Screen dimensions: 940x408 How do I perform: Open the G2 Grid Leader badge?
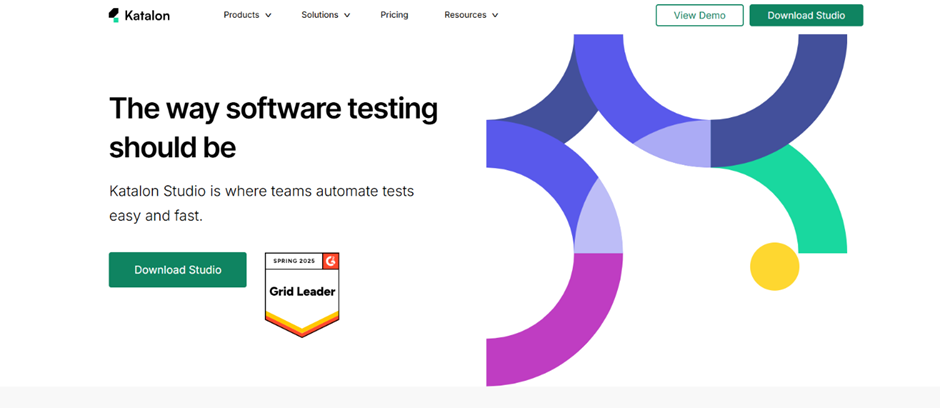click(x=302, y=295)
